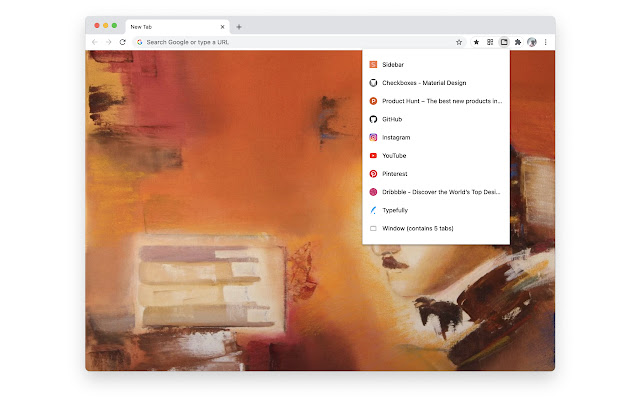
Task: Bookmark this tab with the star outline
Action: 459,42
